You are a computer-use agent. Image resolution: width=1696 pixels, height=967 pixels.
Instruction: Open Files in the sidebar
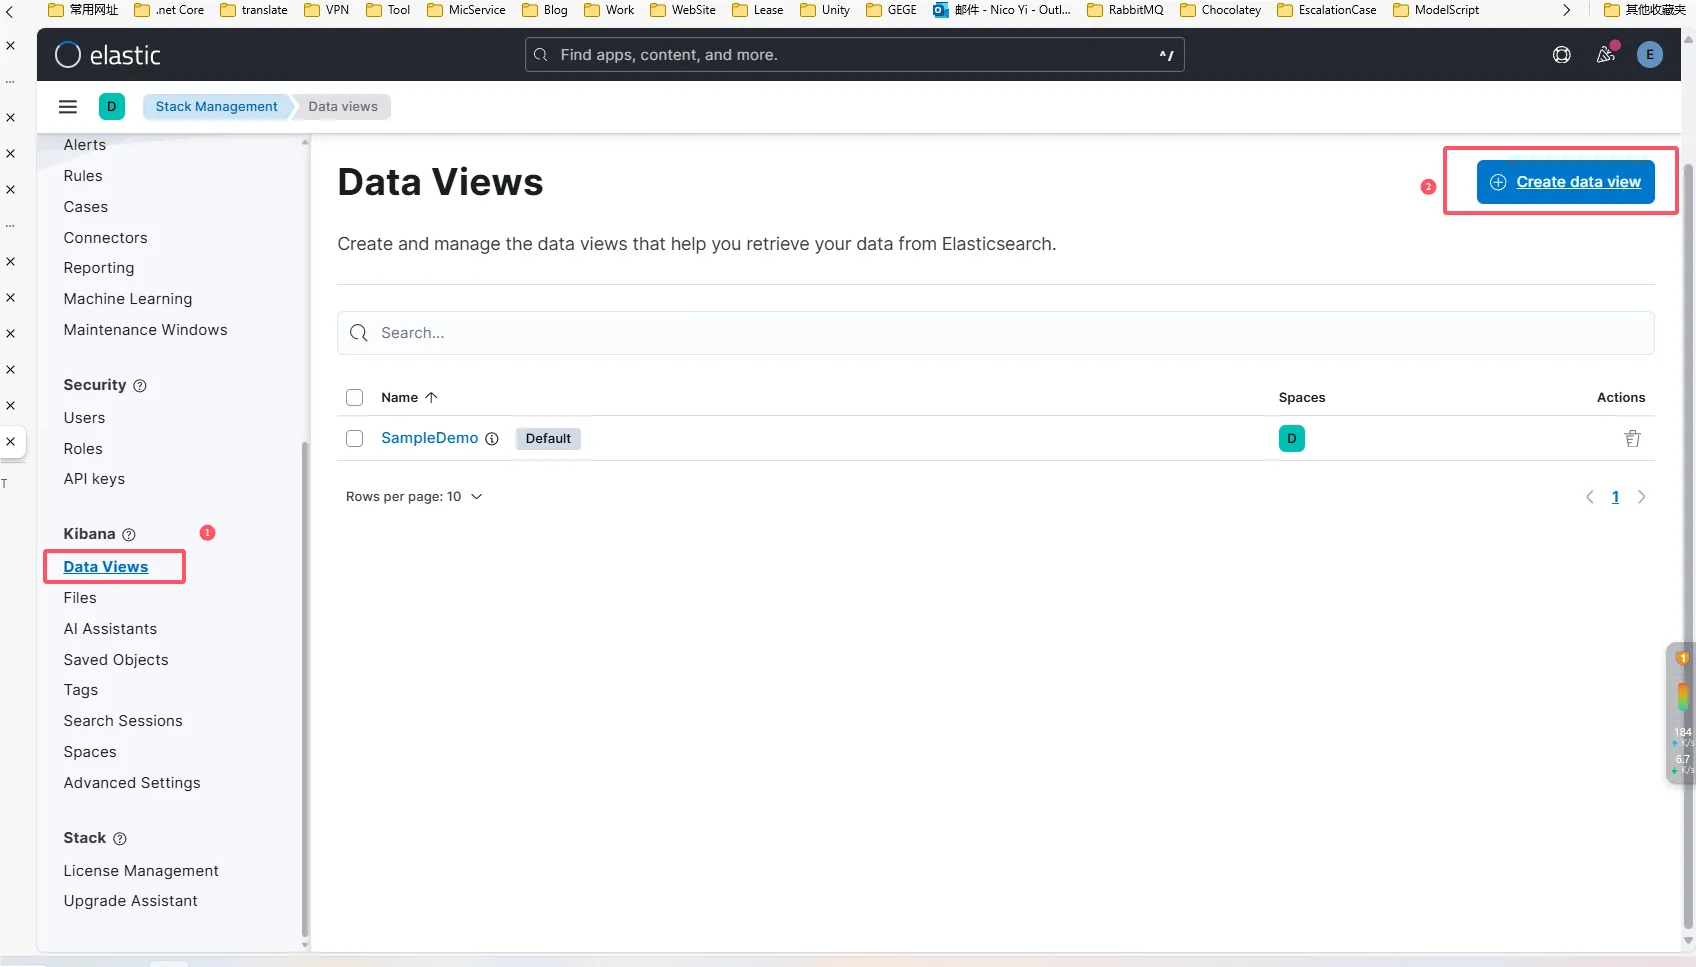pyautogui.click(x=80, y=598)
